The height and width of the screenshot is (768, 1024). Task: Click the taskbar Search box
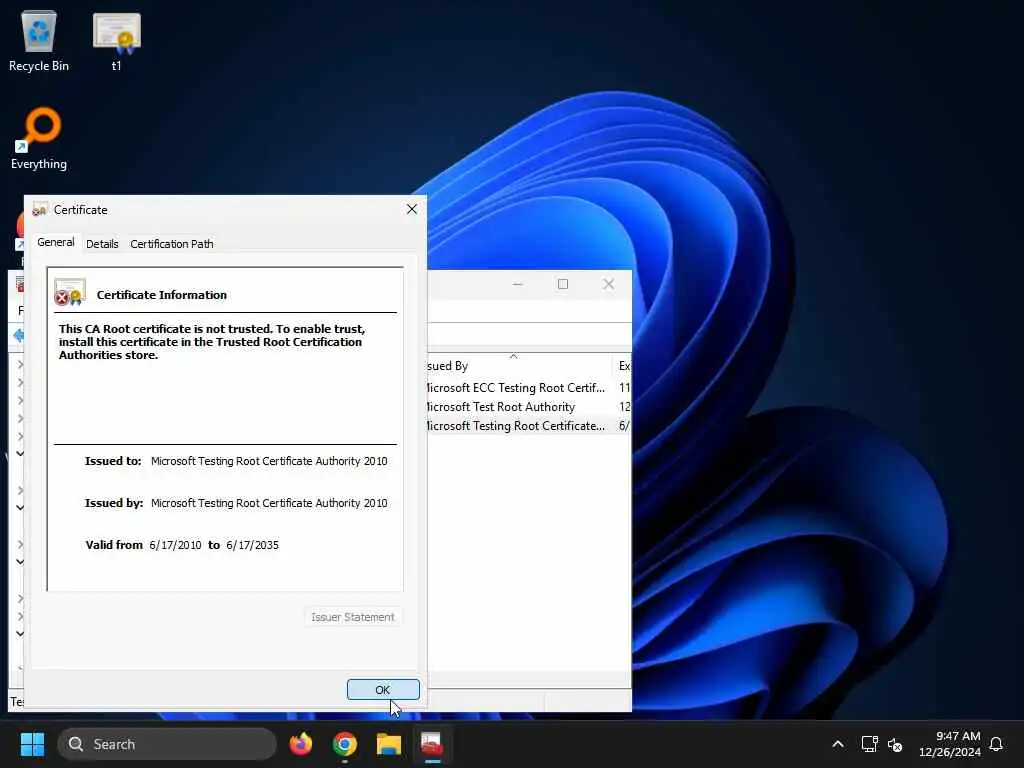167,744
